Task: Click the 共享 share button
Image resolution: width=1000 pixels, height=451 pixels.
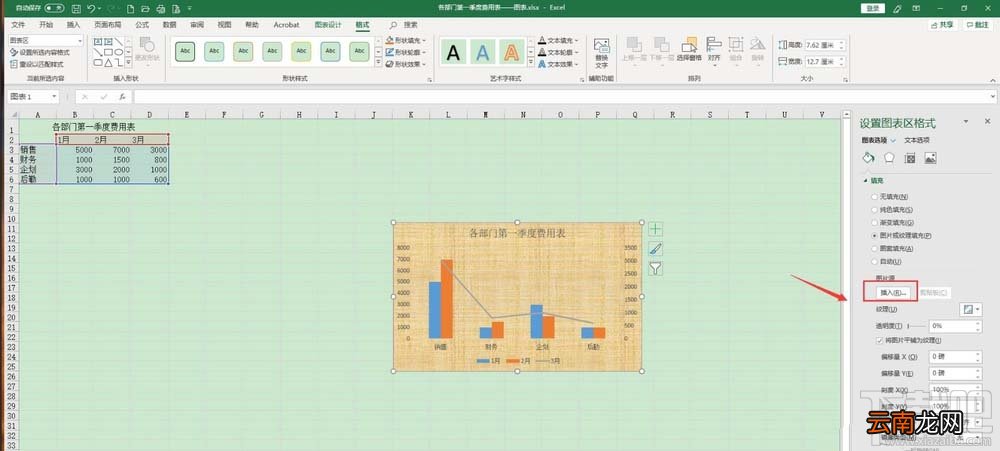Action: click(943, 25)
